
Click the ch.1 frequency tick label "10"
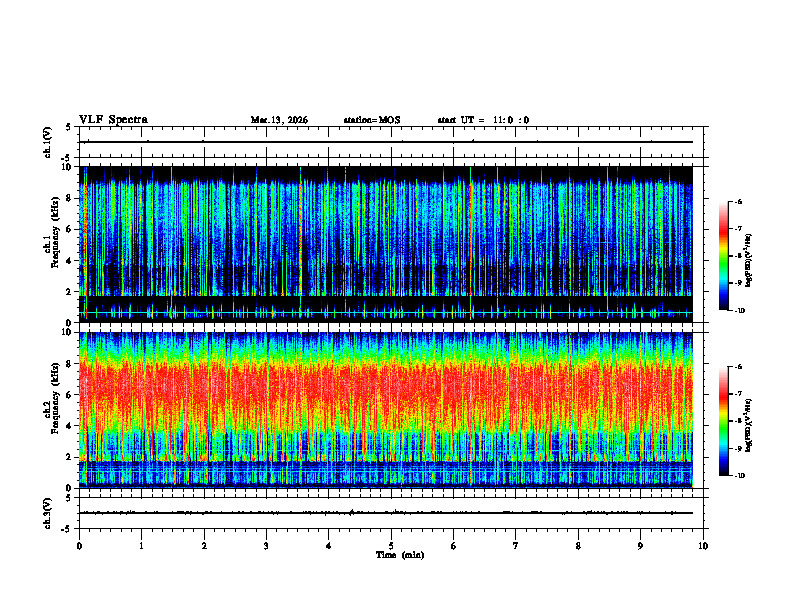click(x=67, y=167)
